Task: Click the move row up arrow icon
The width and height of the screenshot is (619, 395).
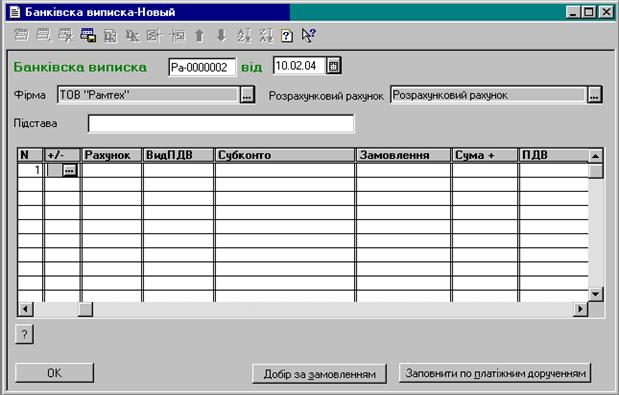Action: [x=199, y=36]
